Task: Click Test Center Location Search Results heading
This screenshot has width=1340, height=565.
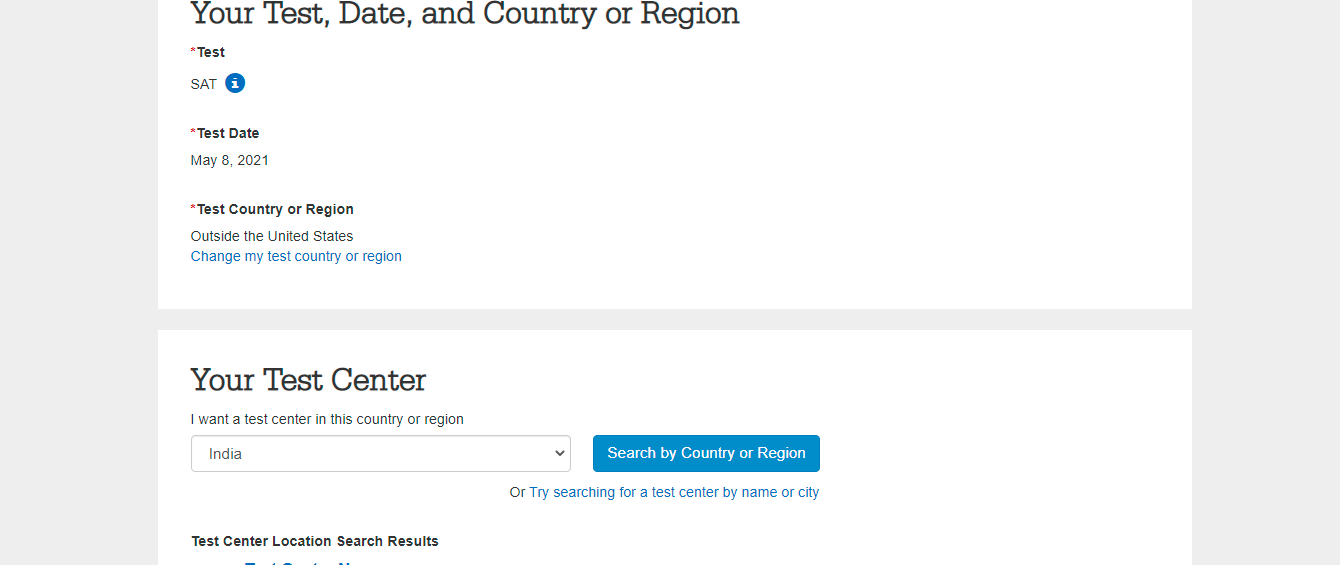Action: [315, 541]
